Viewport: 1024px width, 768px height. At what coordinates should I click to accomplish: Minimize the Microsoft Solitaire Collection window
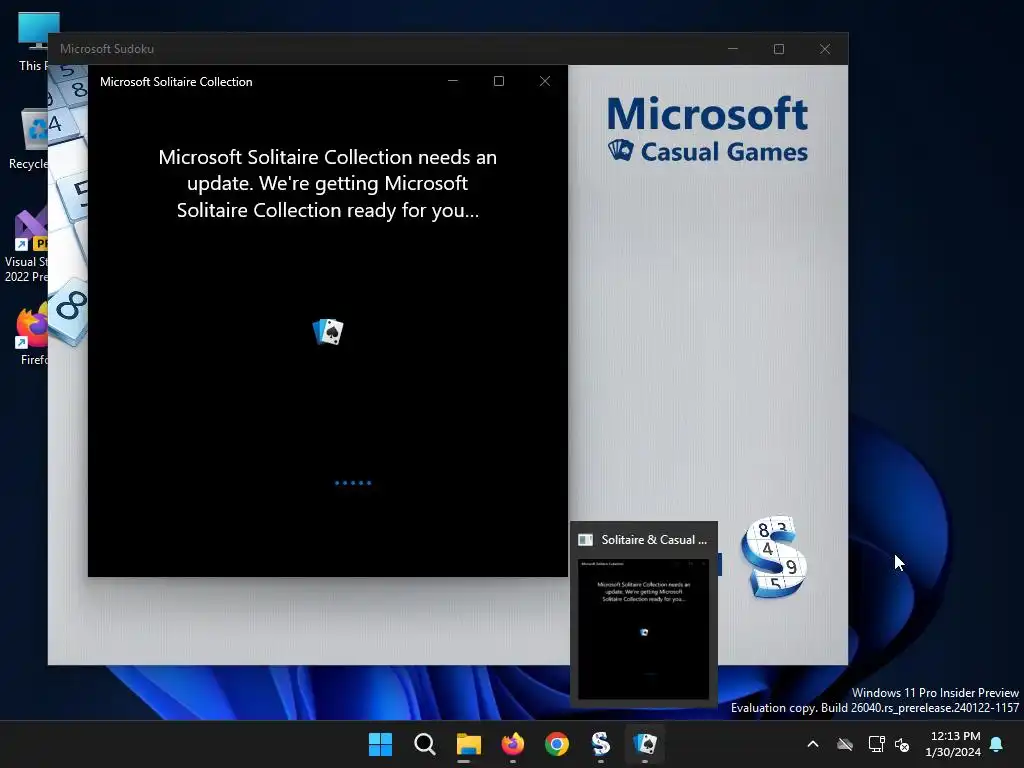tap(453, 81)
